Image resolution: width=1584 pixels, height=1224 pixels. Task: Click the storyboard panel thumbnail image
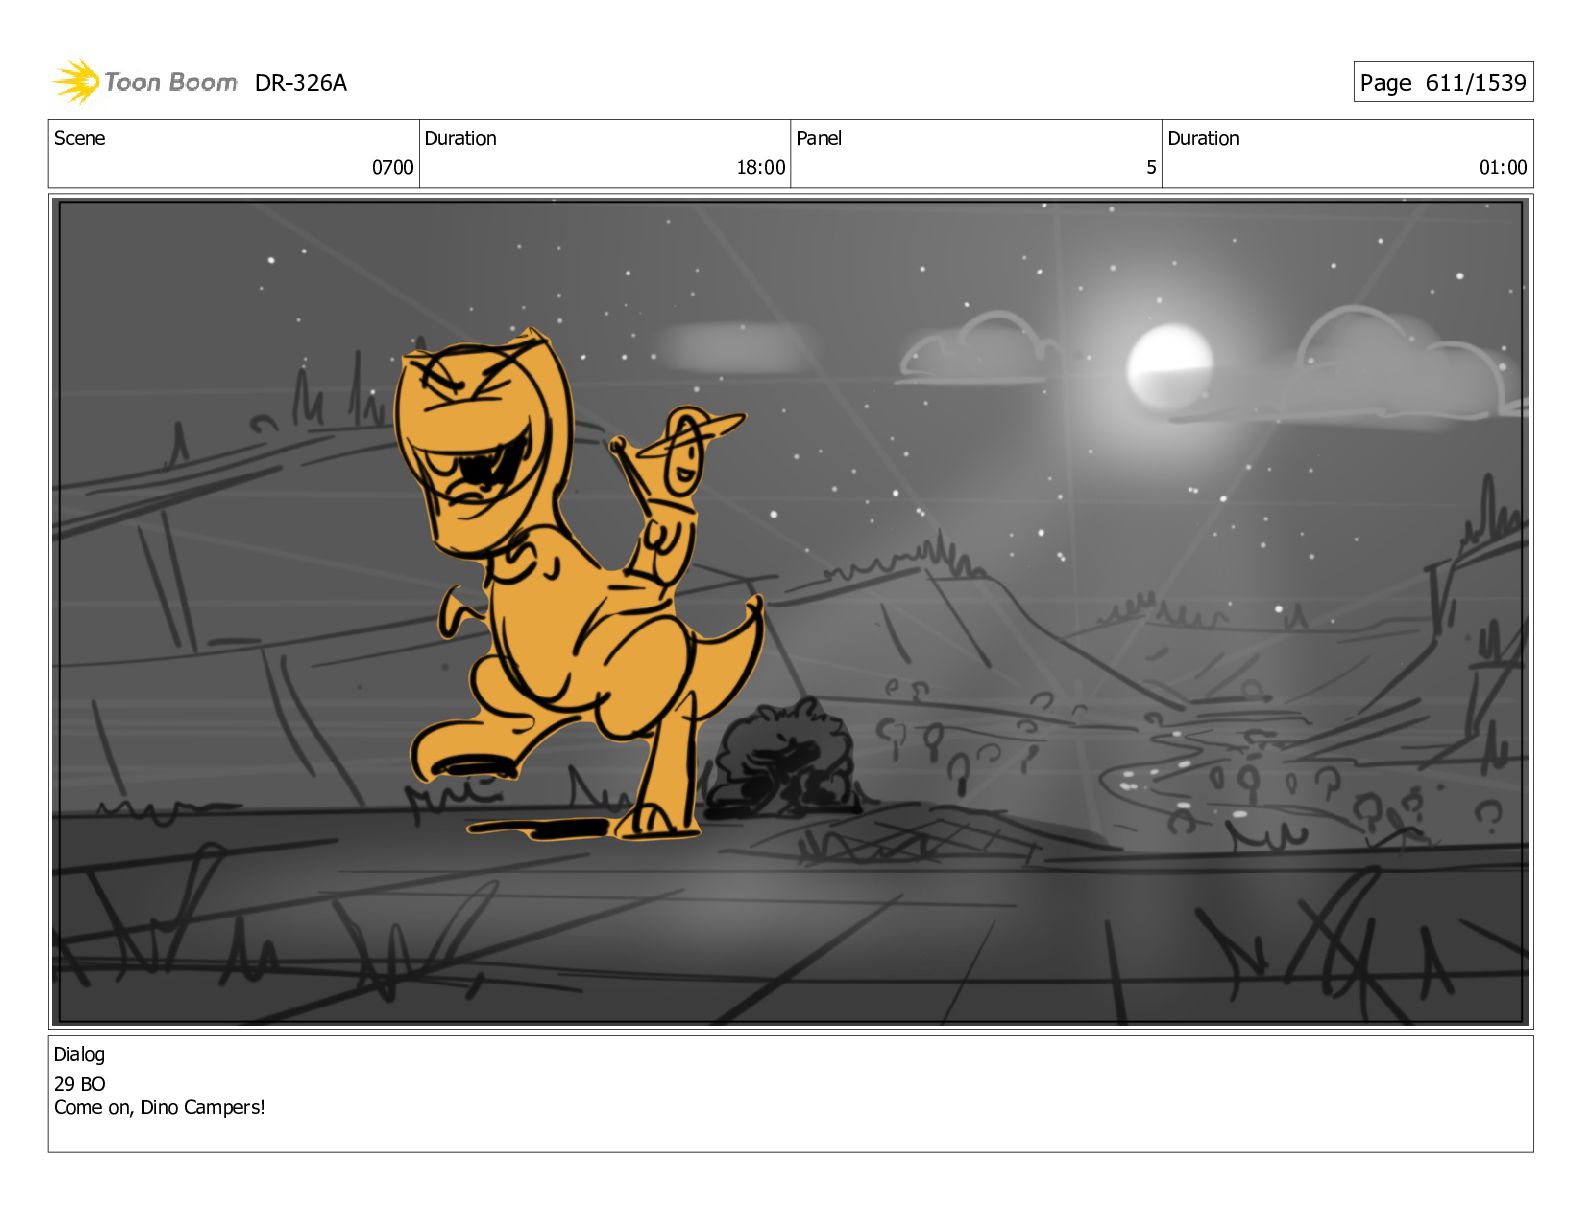(x=790, y=612)
